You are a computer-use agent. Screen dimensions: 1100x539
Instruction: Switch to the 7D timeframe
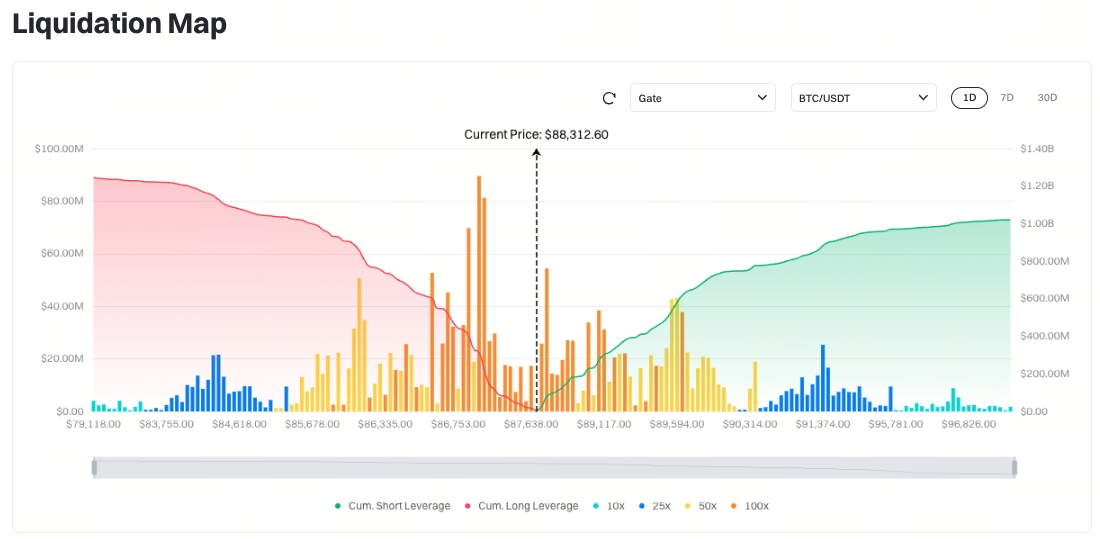[x=1007, y=98]
